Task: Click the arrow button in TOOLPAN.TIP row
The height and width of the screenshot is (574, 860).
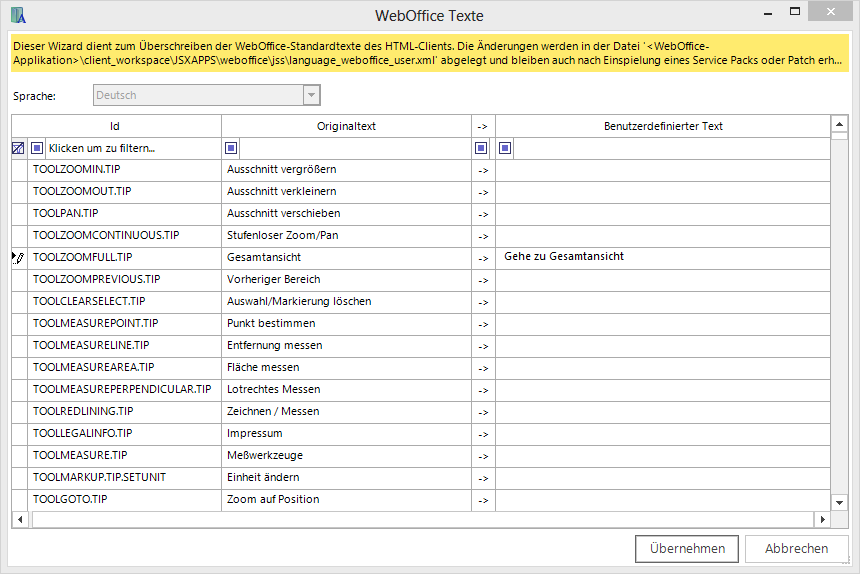Action: pos(483,214)
